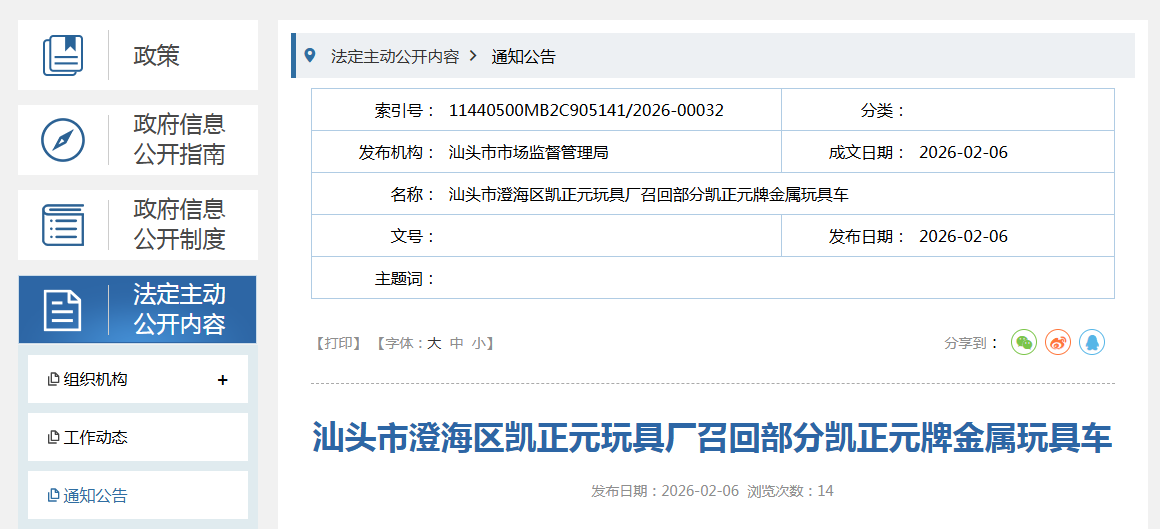Expand 组织机构 with the plus sign
The width and height of the screenshot is (1160, 529).
click(x=222, y=380)
